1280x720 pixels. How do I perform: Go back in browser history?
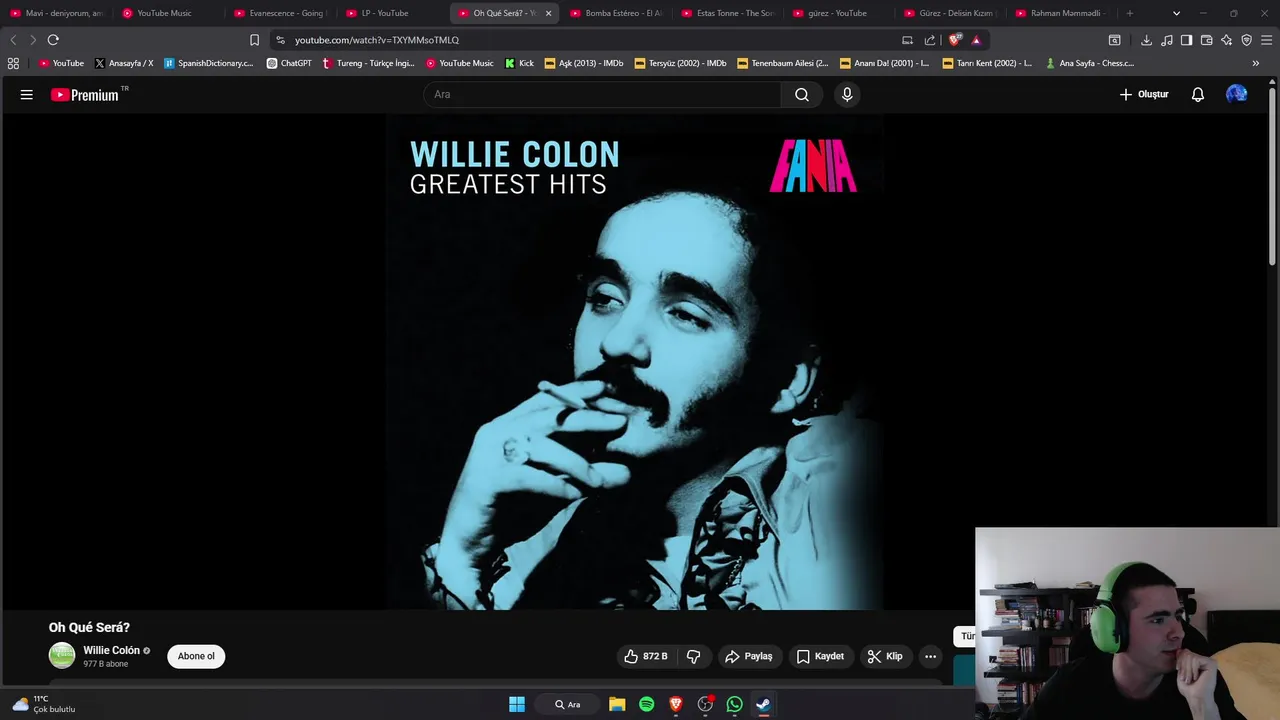click(13, 40)
